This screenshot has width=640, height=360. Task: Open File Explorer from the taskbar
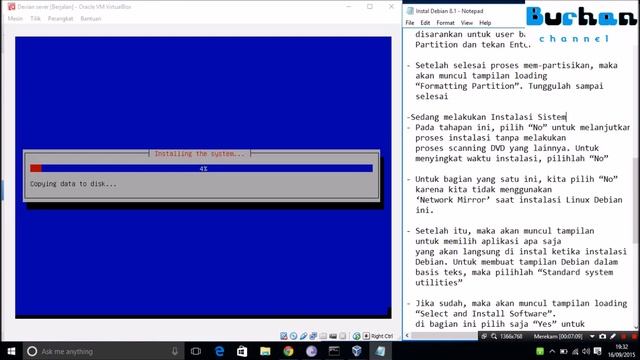click(x=265, y=351)
